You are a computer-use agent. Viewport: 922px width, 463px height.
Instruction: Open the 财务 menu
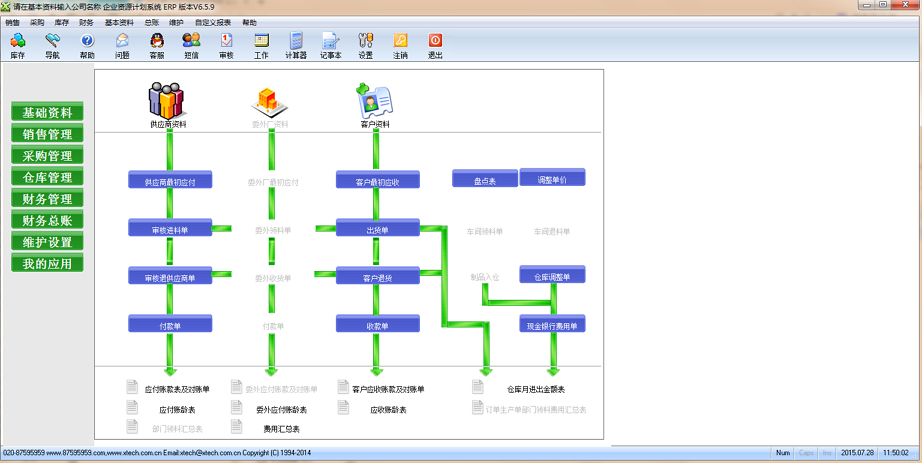(x=86, y=23)
